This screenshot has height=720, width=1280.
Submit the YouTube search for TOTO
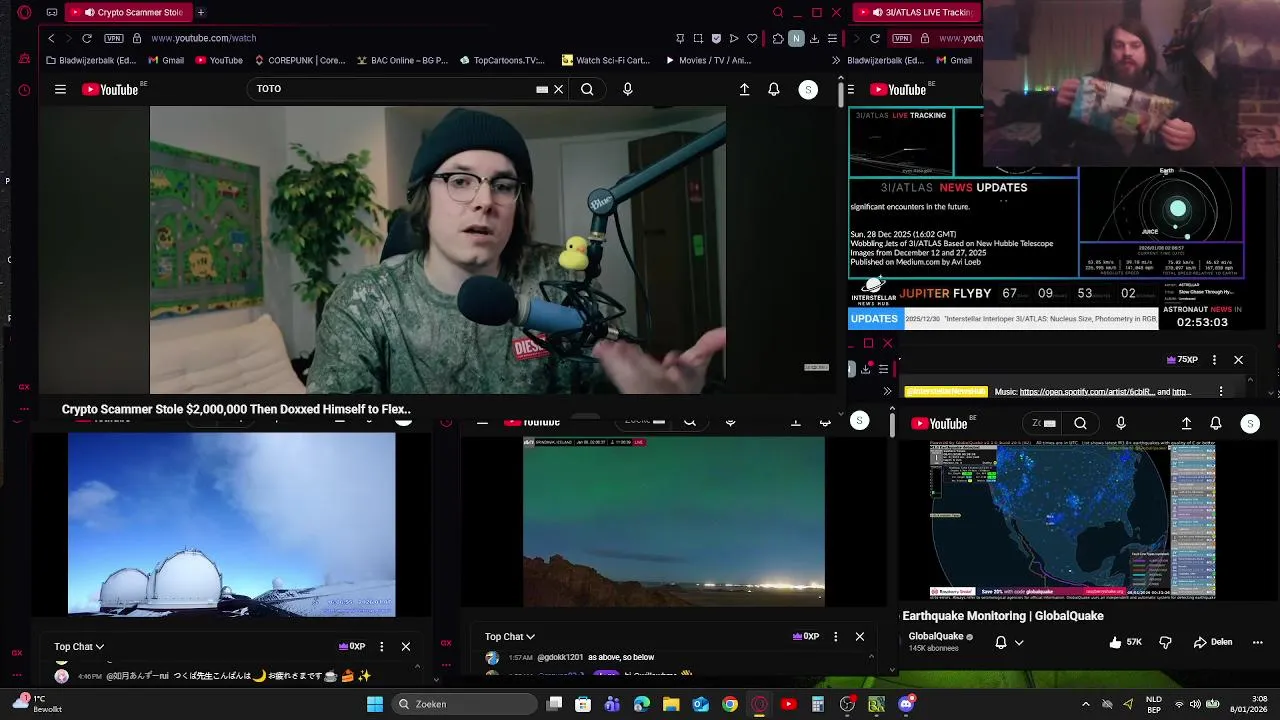coord(587,89)
